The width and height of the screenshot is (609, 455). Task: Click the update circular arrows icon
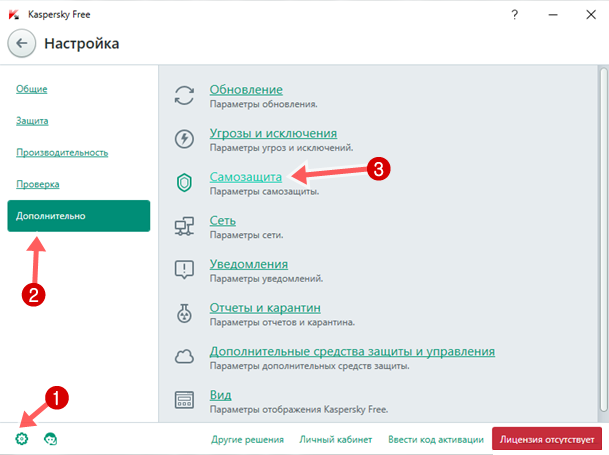point(184,96)
